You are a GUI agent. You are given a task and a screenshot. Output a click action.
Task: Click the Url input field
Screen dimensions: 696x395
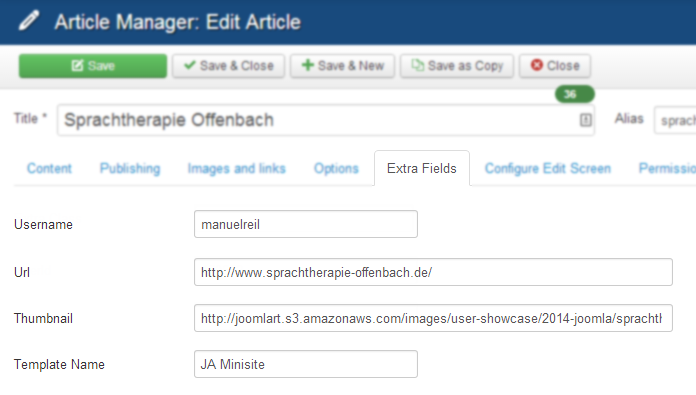click(x=433, y=272)
